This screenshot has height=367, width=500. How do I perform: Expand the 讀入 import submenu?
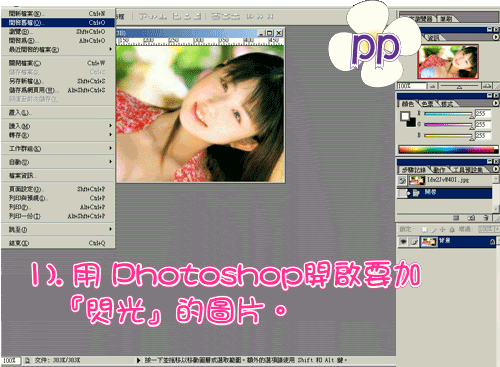click(x=111, y=126)
